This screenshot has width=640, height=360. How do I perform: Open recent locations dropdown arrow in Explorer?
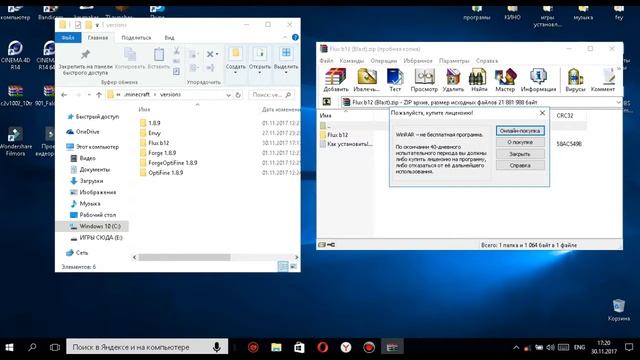(x=89, y=95)
